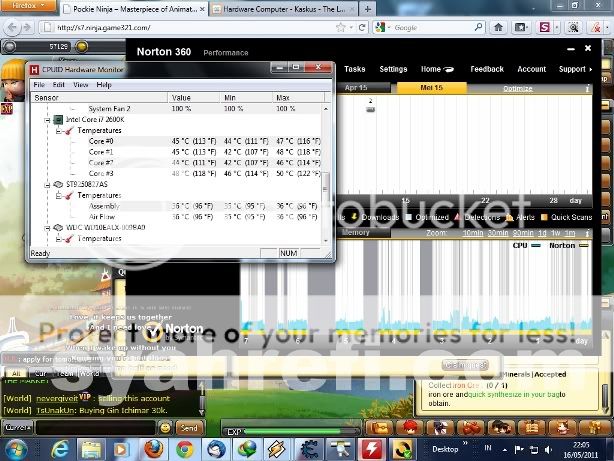Switch to the Apr 15 performance tab
614x461 pixels.
363,88
